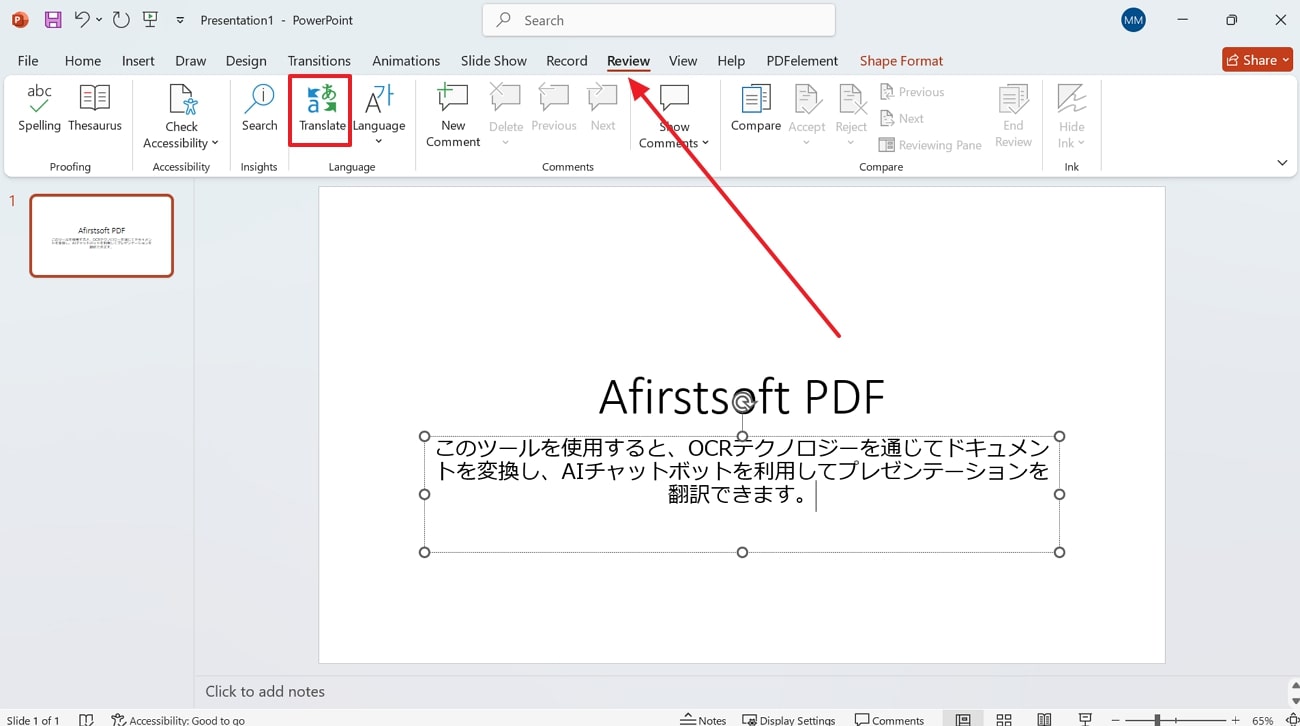Open the Thesaurus
This screenshot has height=726, width=1300.
click(x=95, y=109)
